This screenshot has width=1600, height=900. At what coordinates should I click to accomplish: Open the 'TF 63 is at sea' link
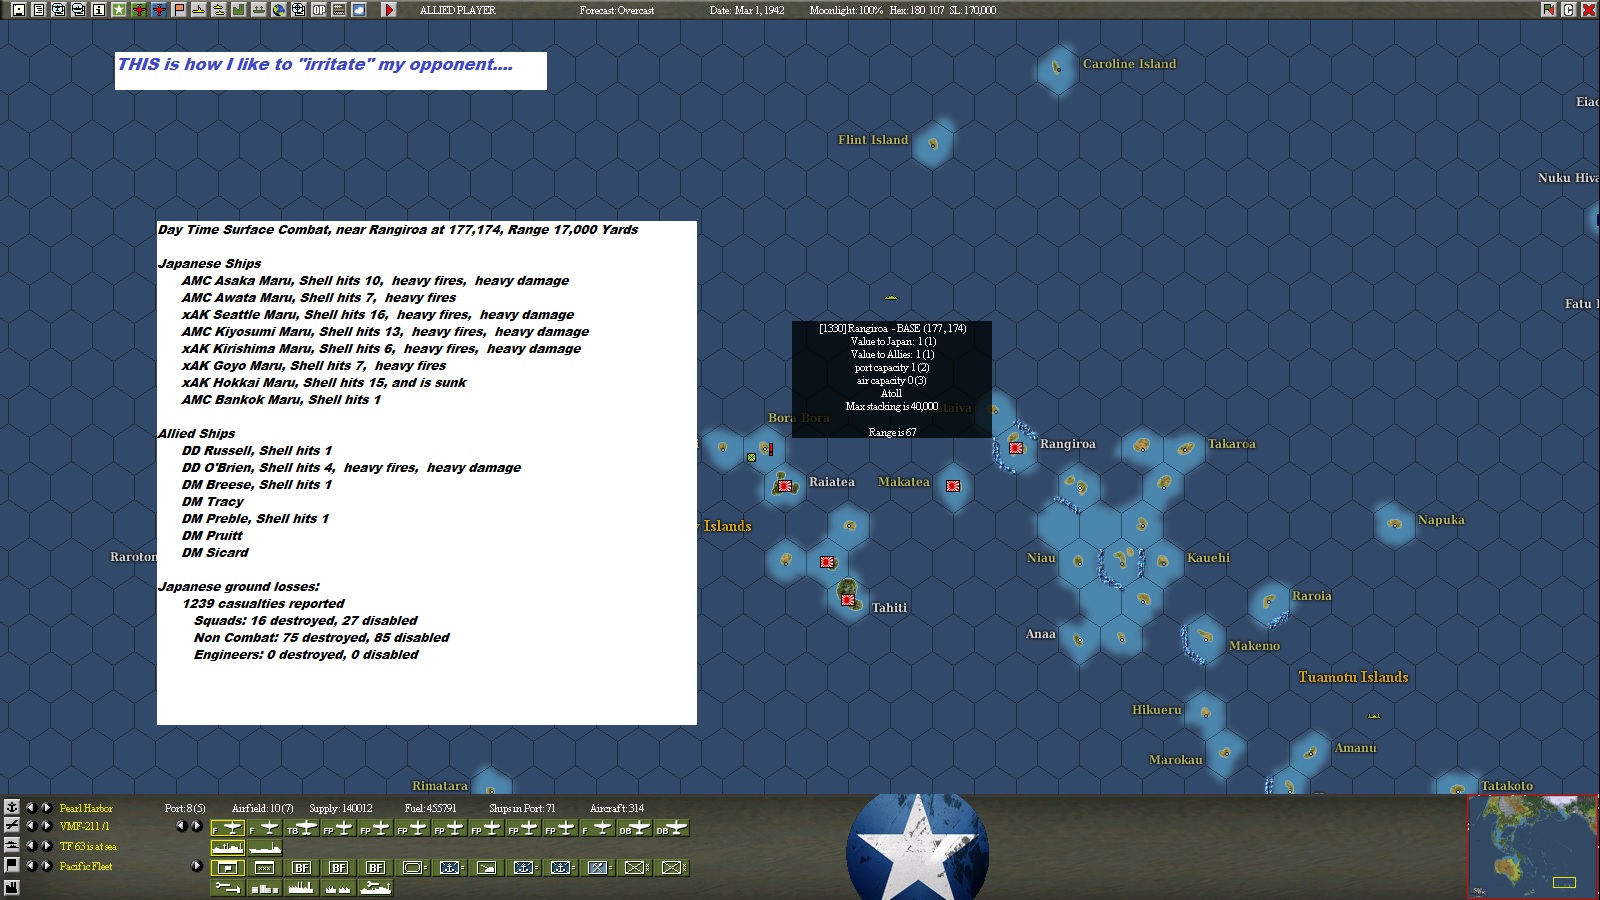(x=88, y=847)
